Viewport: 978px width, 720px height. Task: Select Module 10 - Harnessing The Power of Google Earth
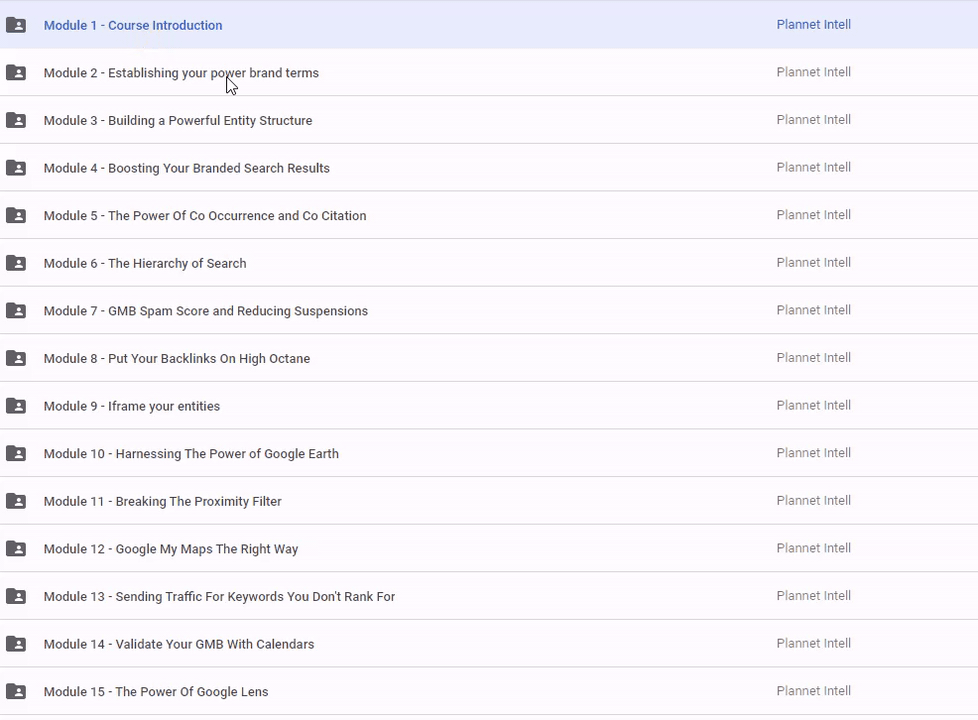pos(191,454)
